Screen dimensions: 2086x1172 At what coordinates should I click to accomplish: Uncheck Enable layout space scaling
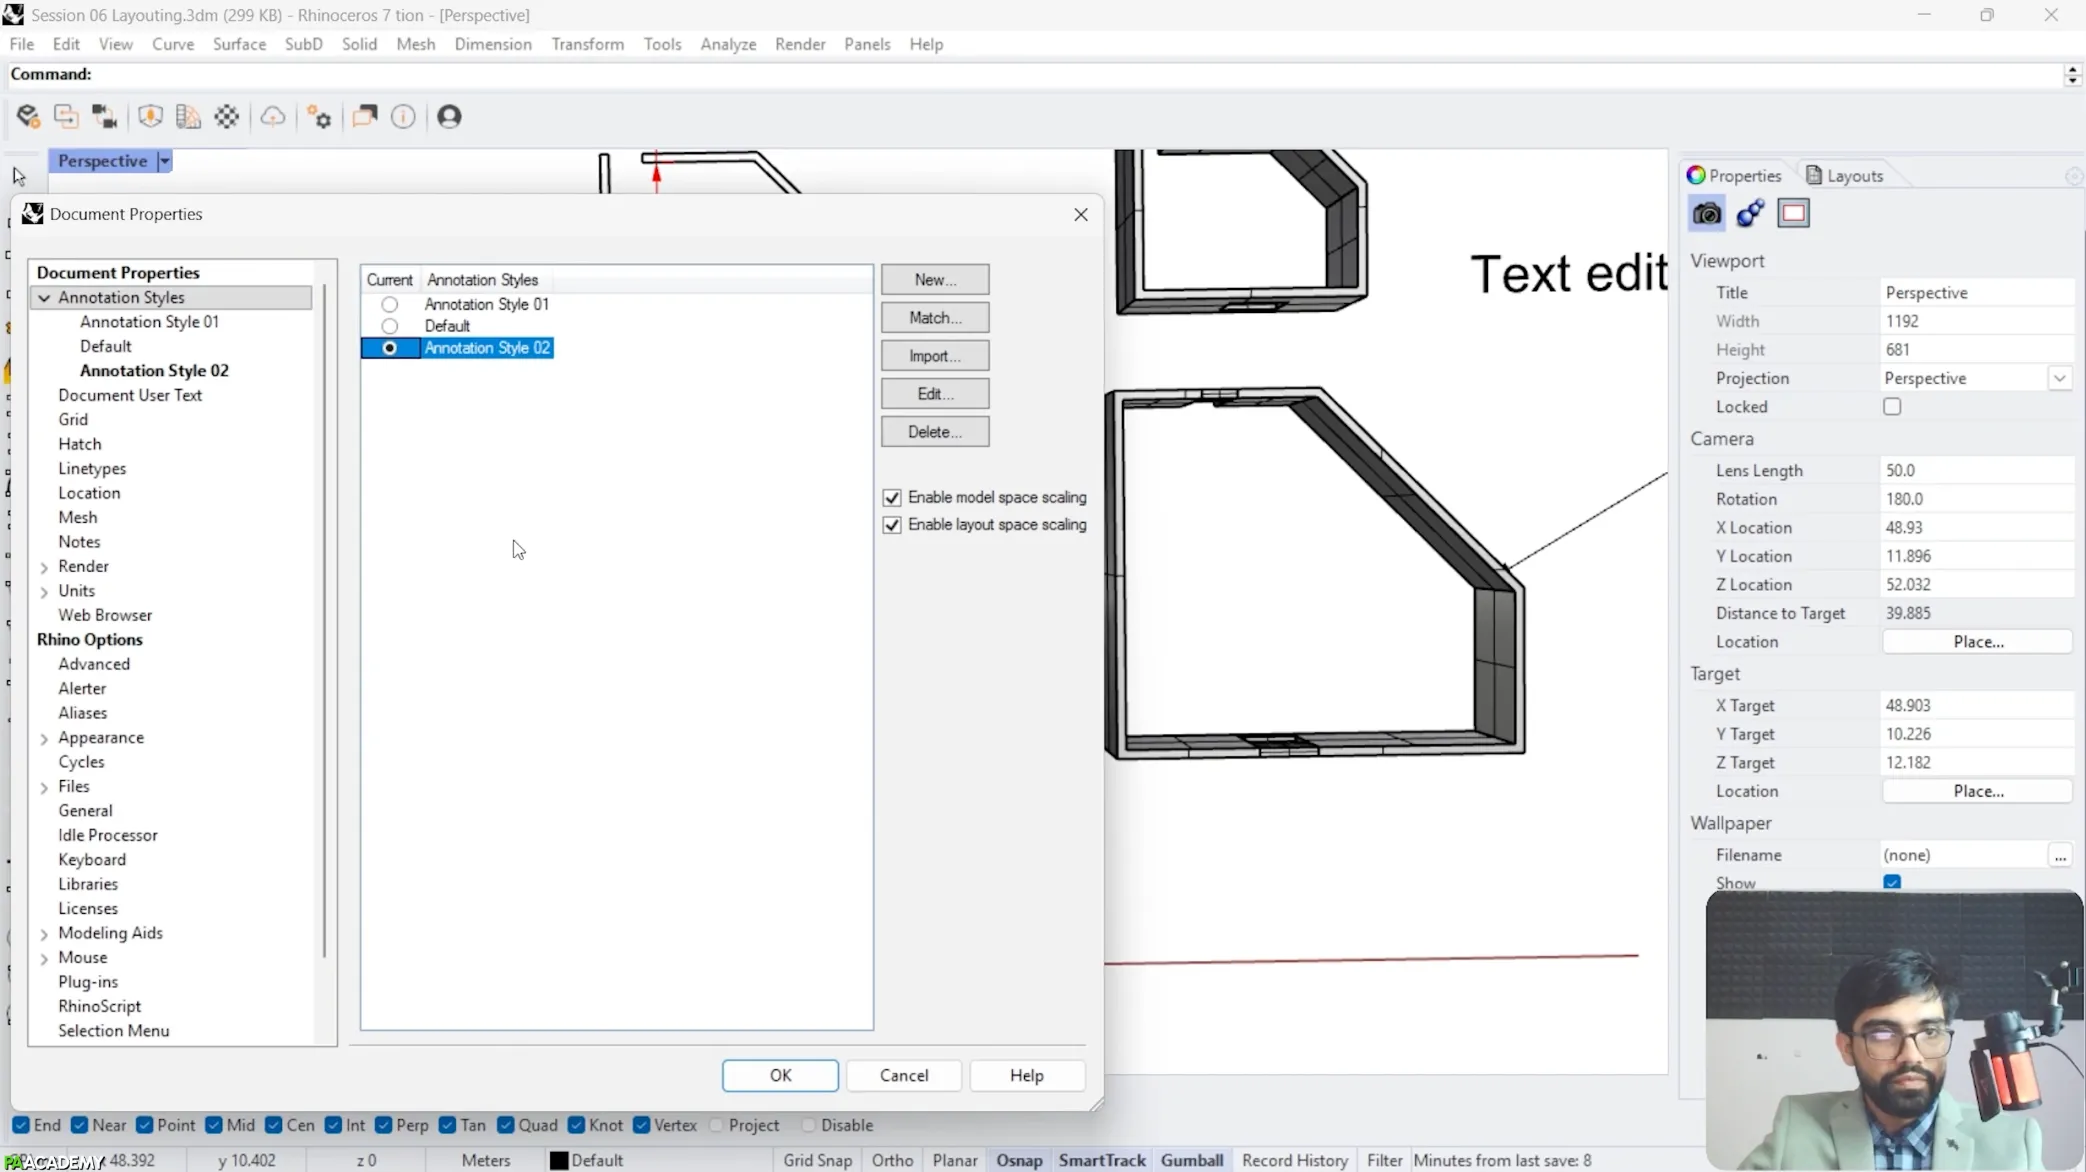tap(892, 525)
